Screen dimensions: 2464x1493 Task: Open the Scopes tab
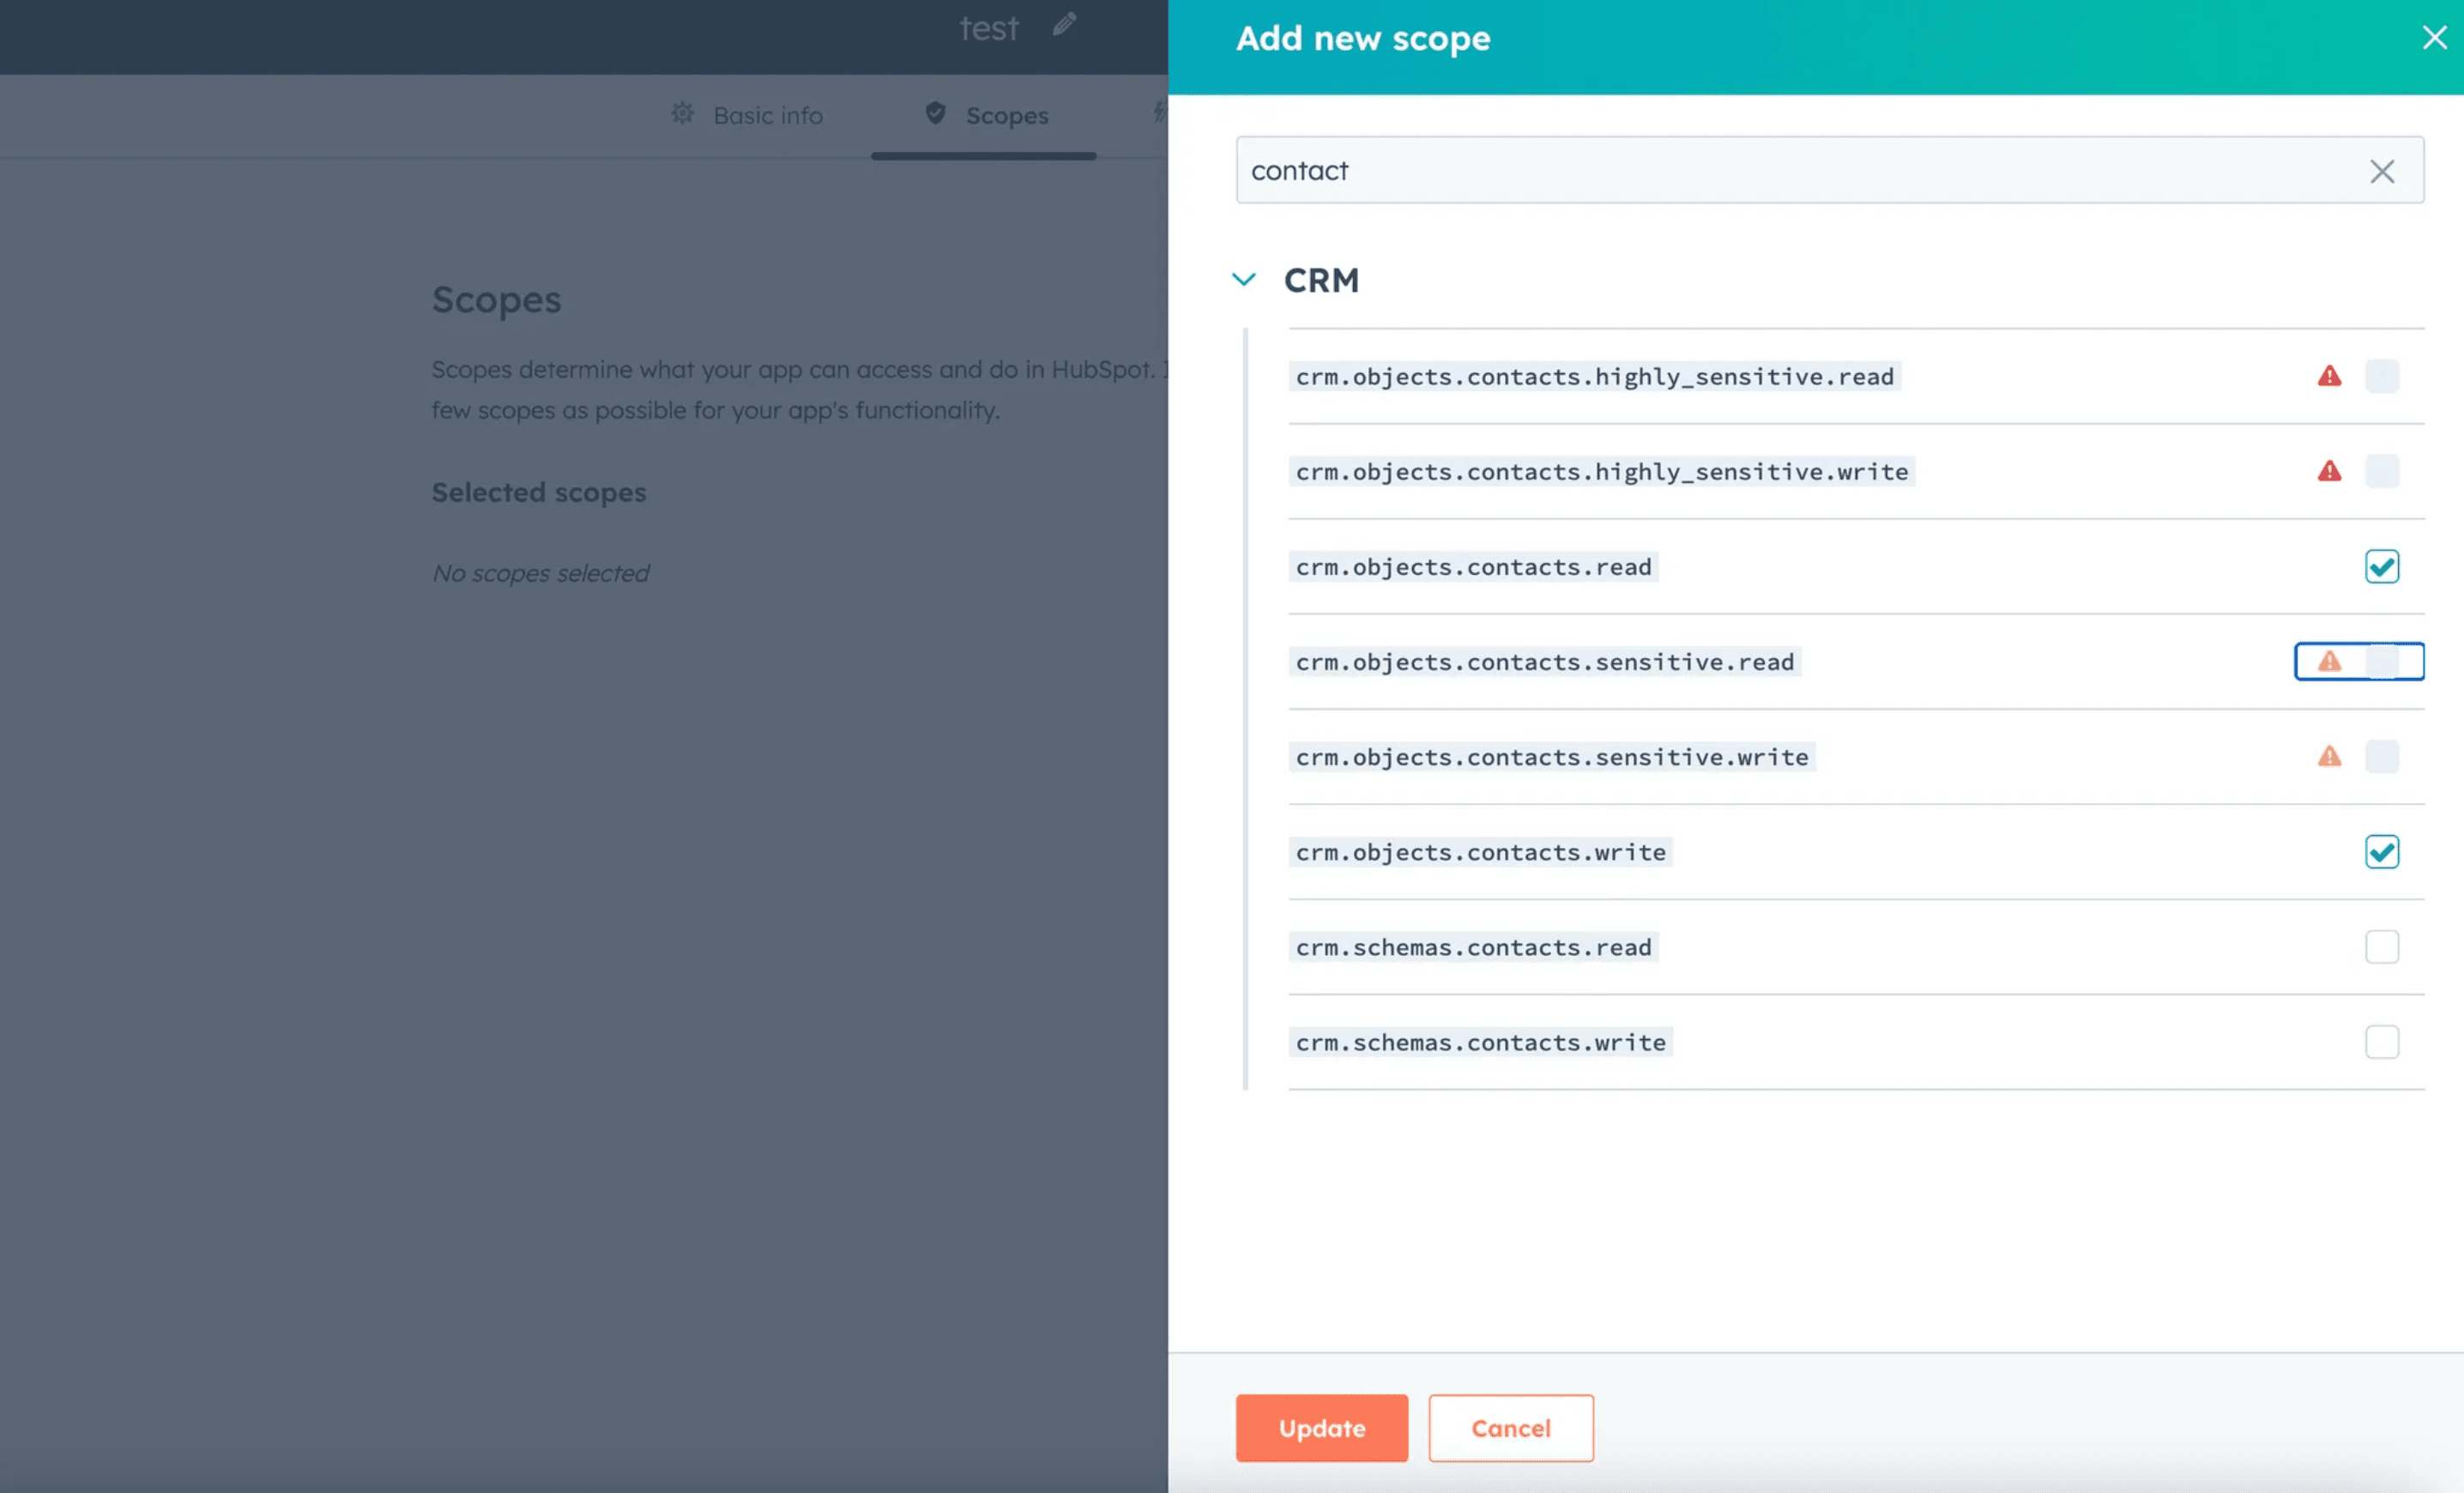coord(985,115)
